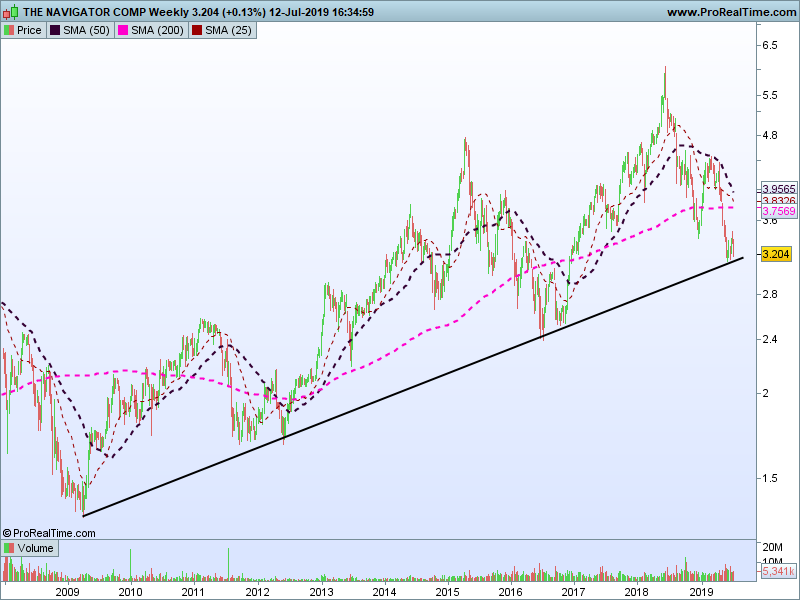
Task: Click the chart title THE NAVIGATOR COMP Weekly
Action: (106, 12)
